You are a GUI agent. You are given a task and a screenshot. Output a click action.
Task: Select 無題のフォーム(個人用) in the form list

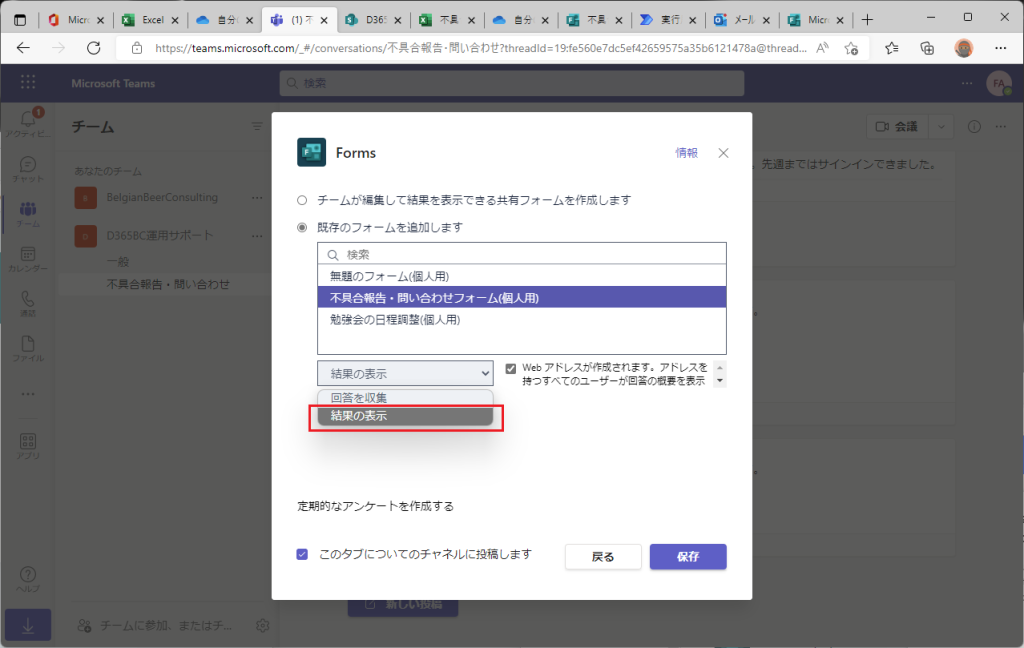pos(522,276)
